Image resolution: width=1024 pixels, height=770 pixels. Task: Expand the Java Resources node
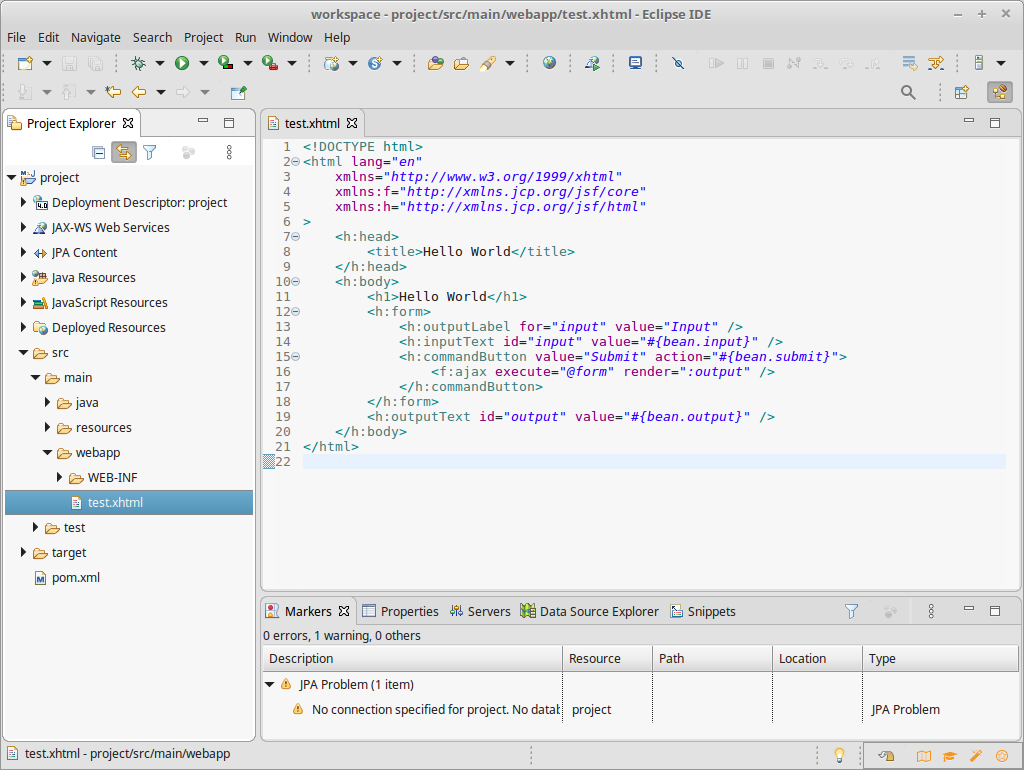pos(23,277)
